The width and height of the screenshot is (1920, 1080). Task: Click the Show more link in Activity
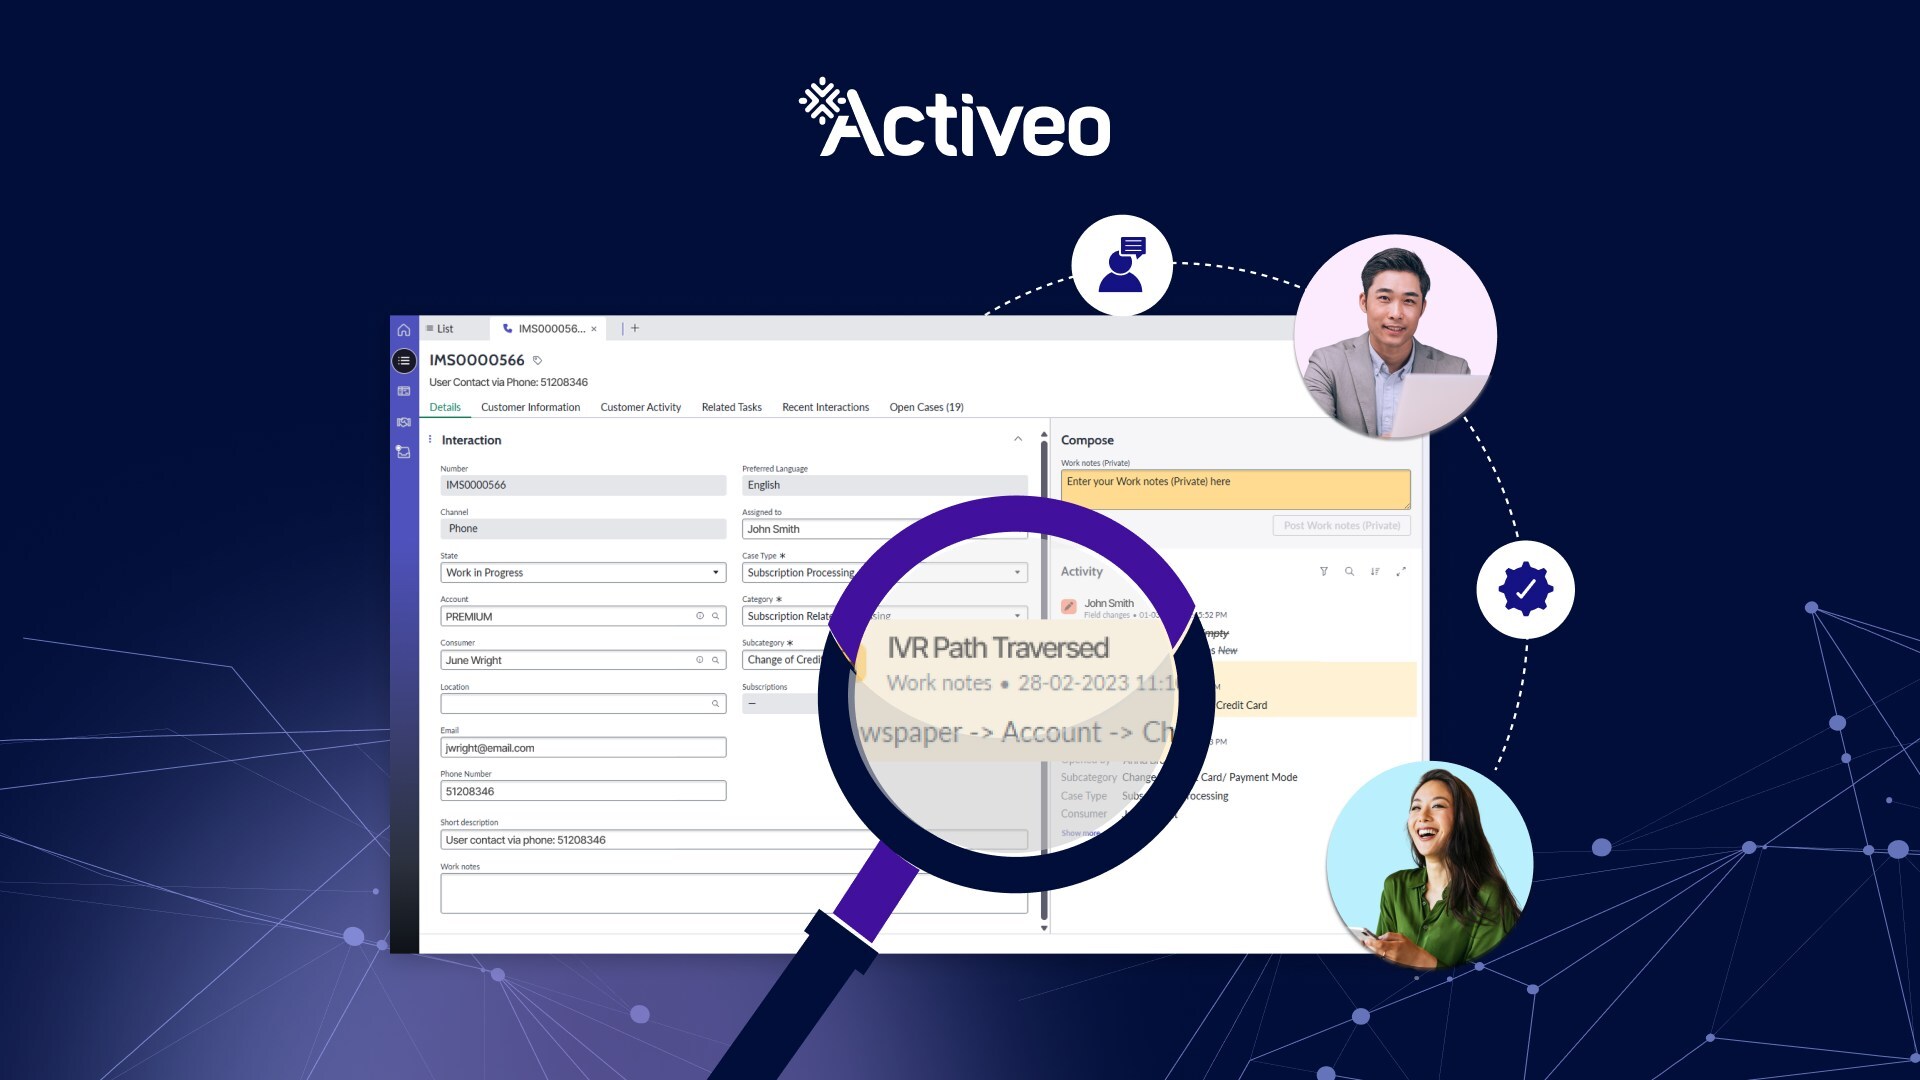click(x=1081, y=833)
